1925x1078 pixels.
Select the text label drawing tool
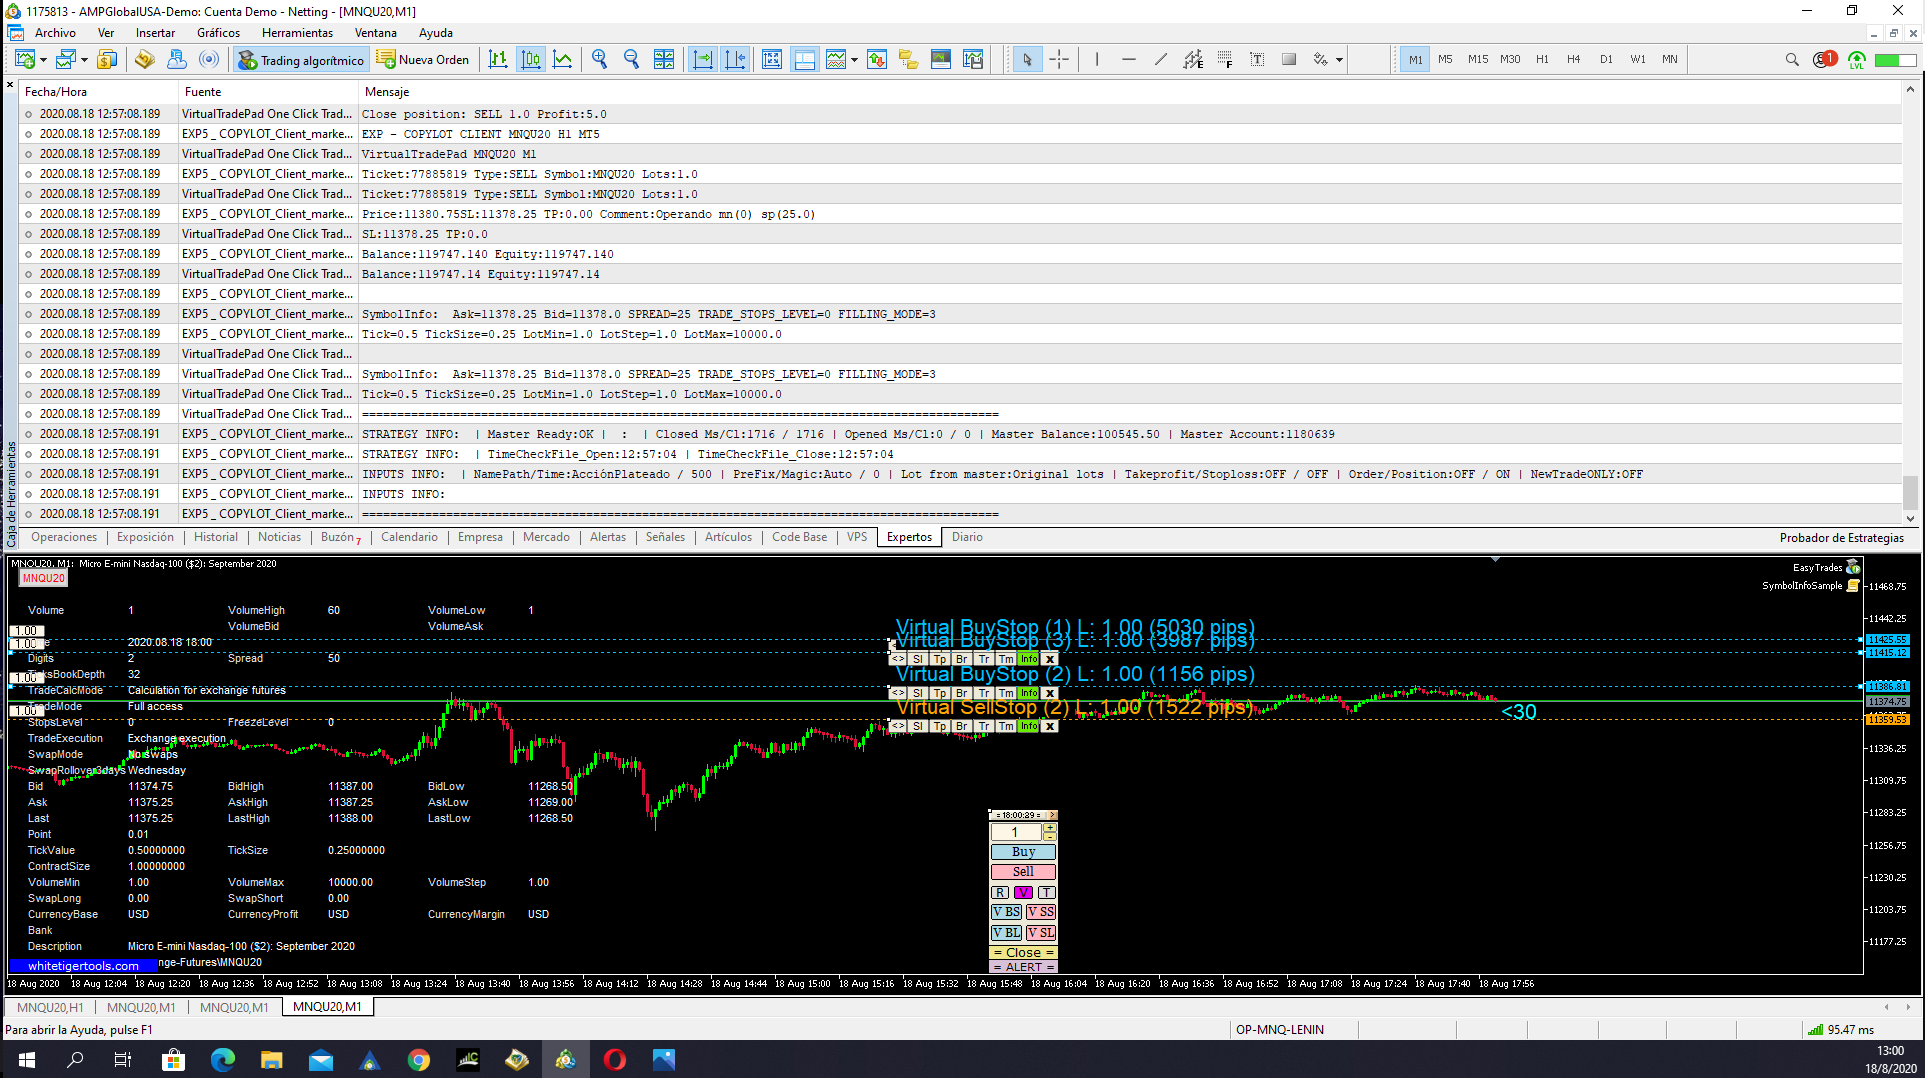pyautogui.click(x=1257, y=60)
